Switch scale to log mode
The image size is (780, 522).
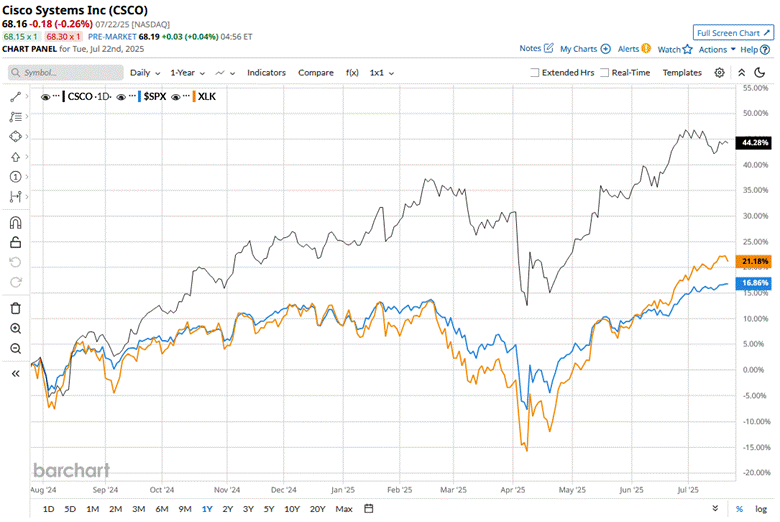pos(761,509)
